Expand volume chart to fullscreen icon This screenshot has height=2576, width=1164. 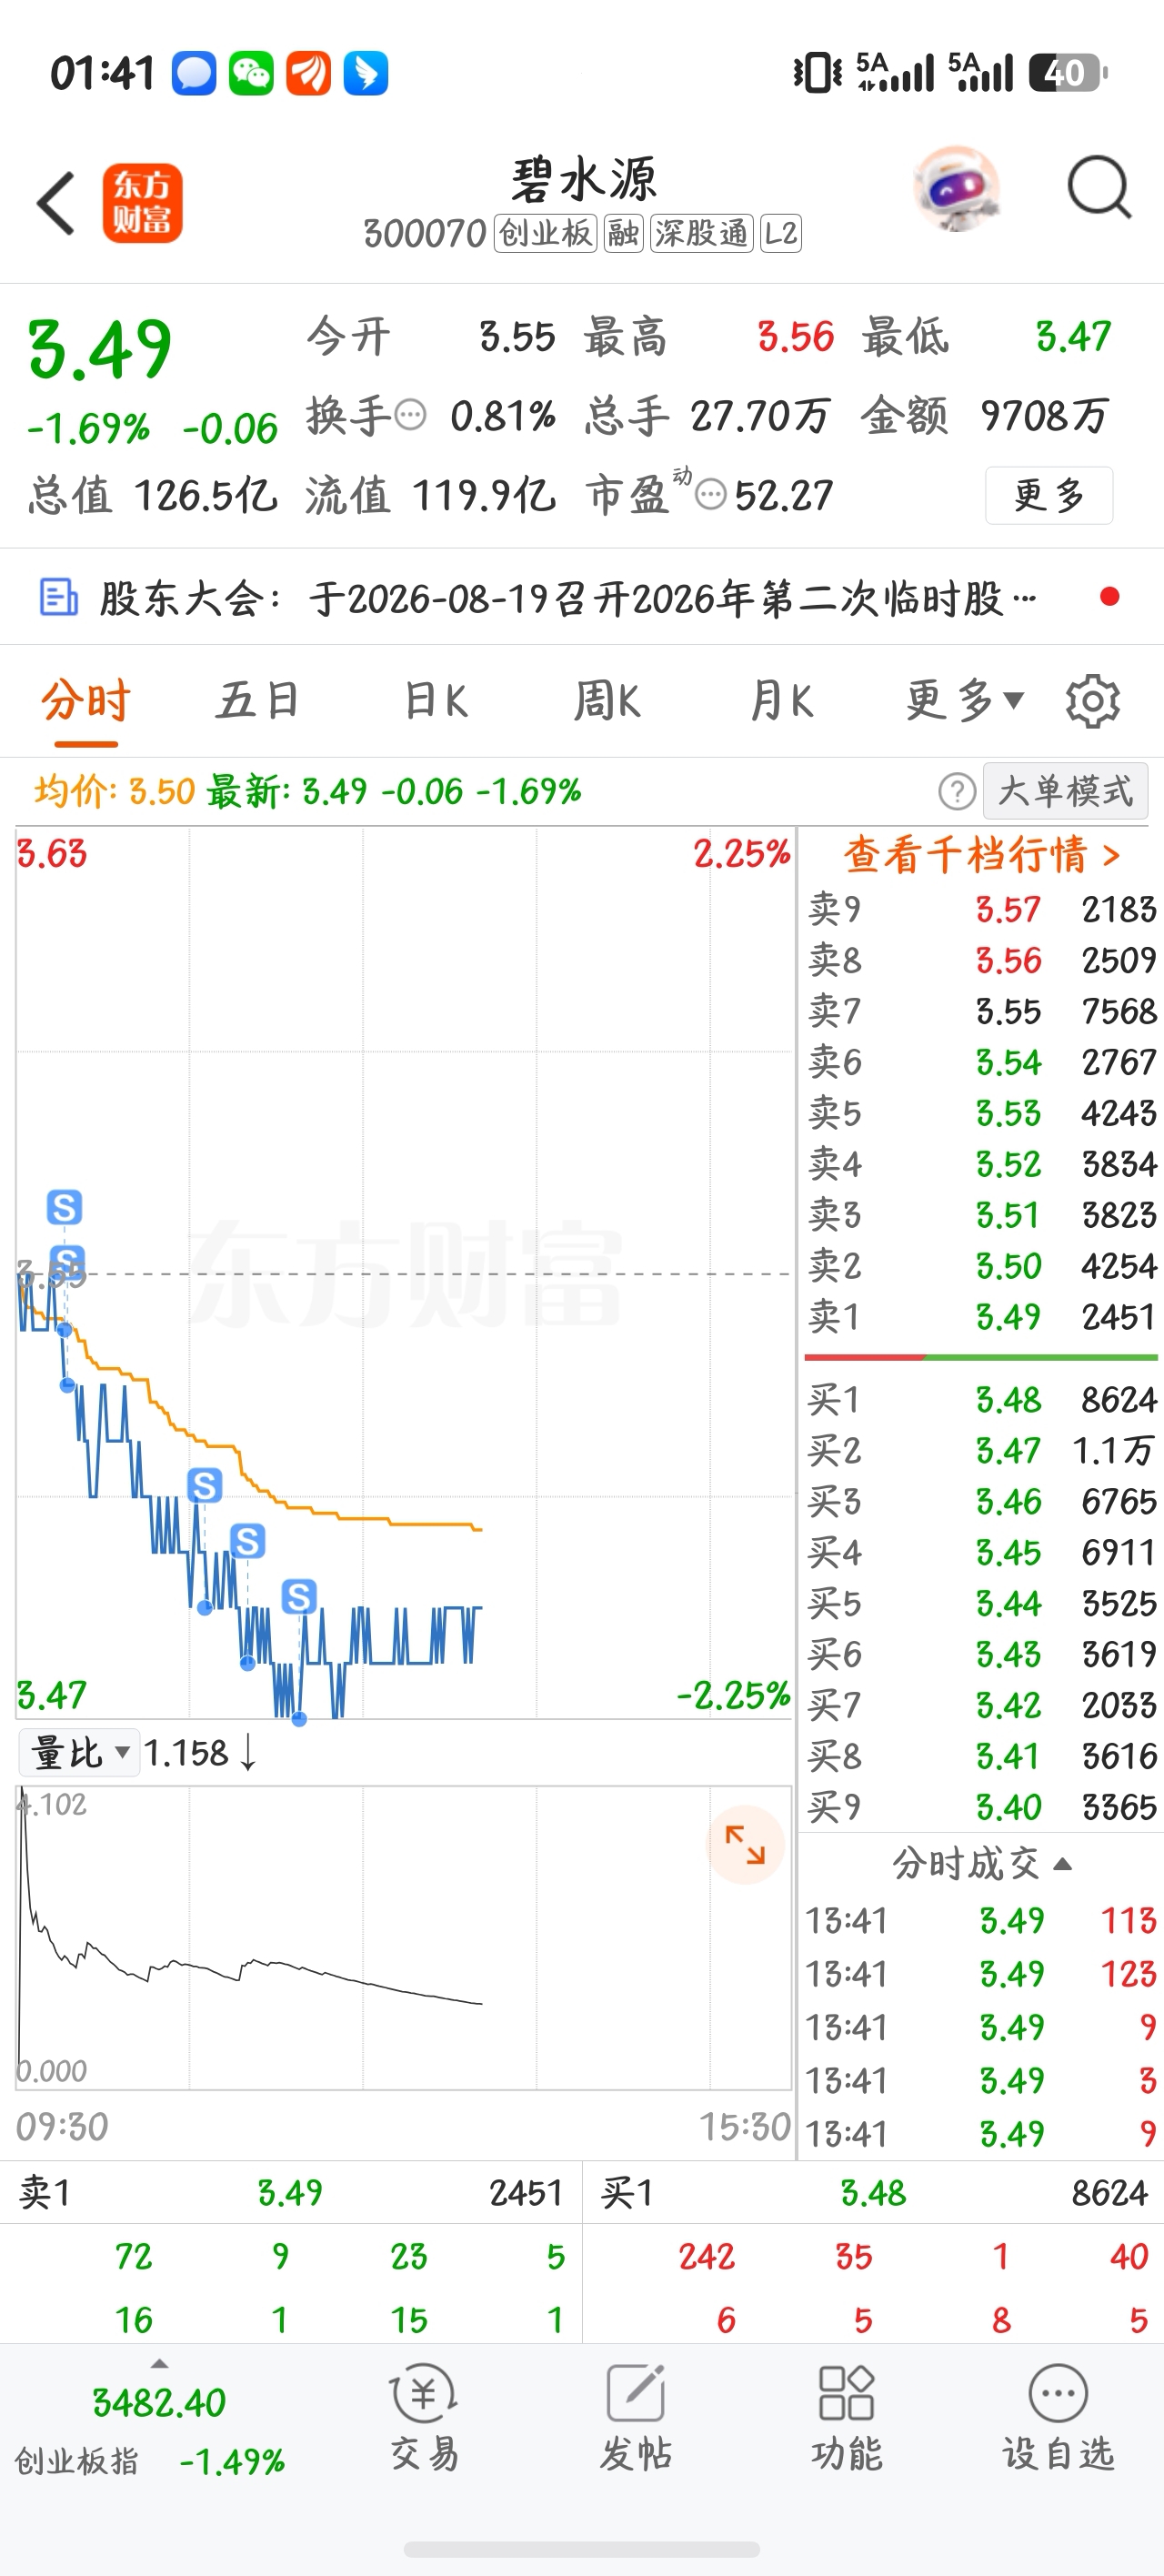tap(745, 1844)
